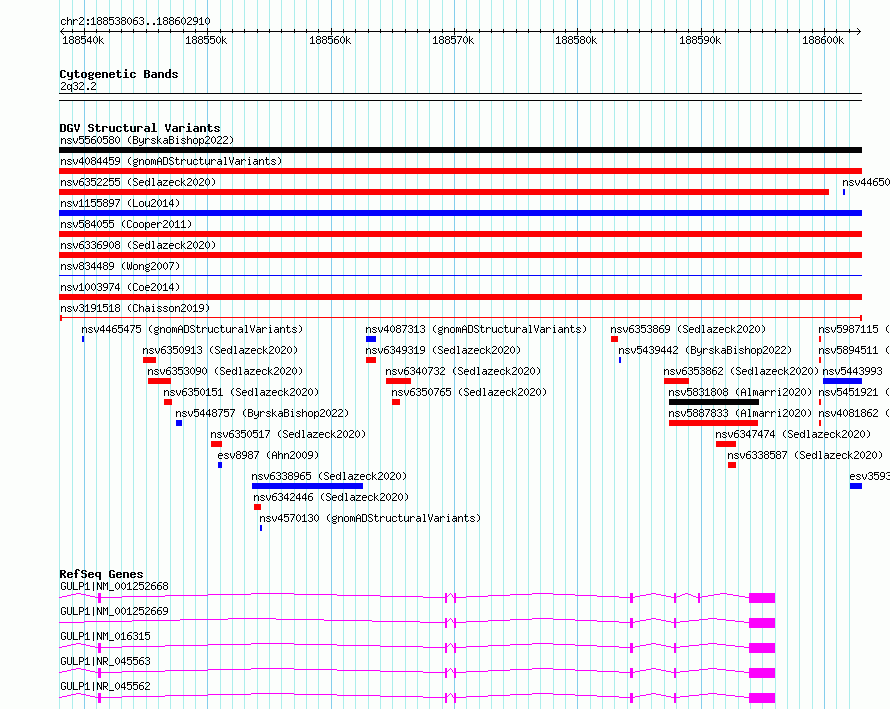Click the red bar under nsv6350913
This screenshot has height=709, width=890.
149,360
